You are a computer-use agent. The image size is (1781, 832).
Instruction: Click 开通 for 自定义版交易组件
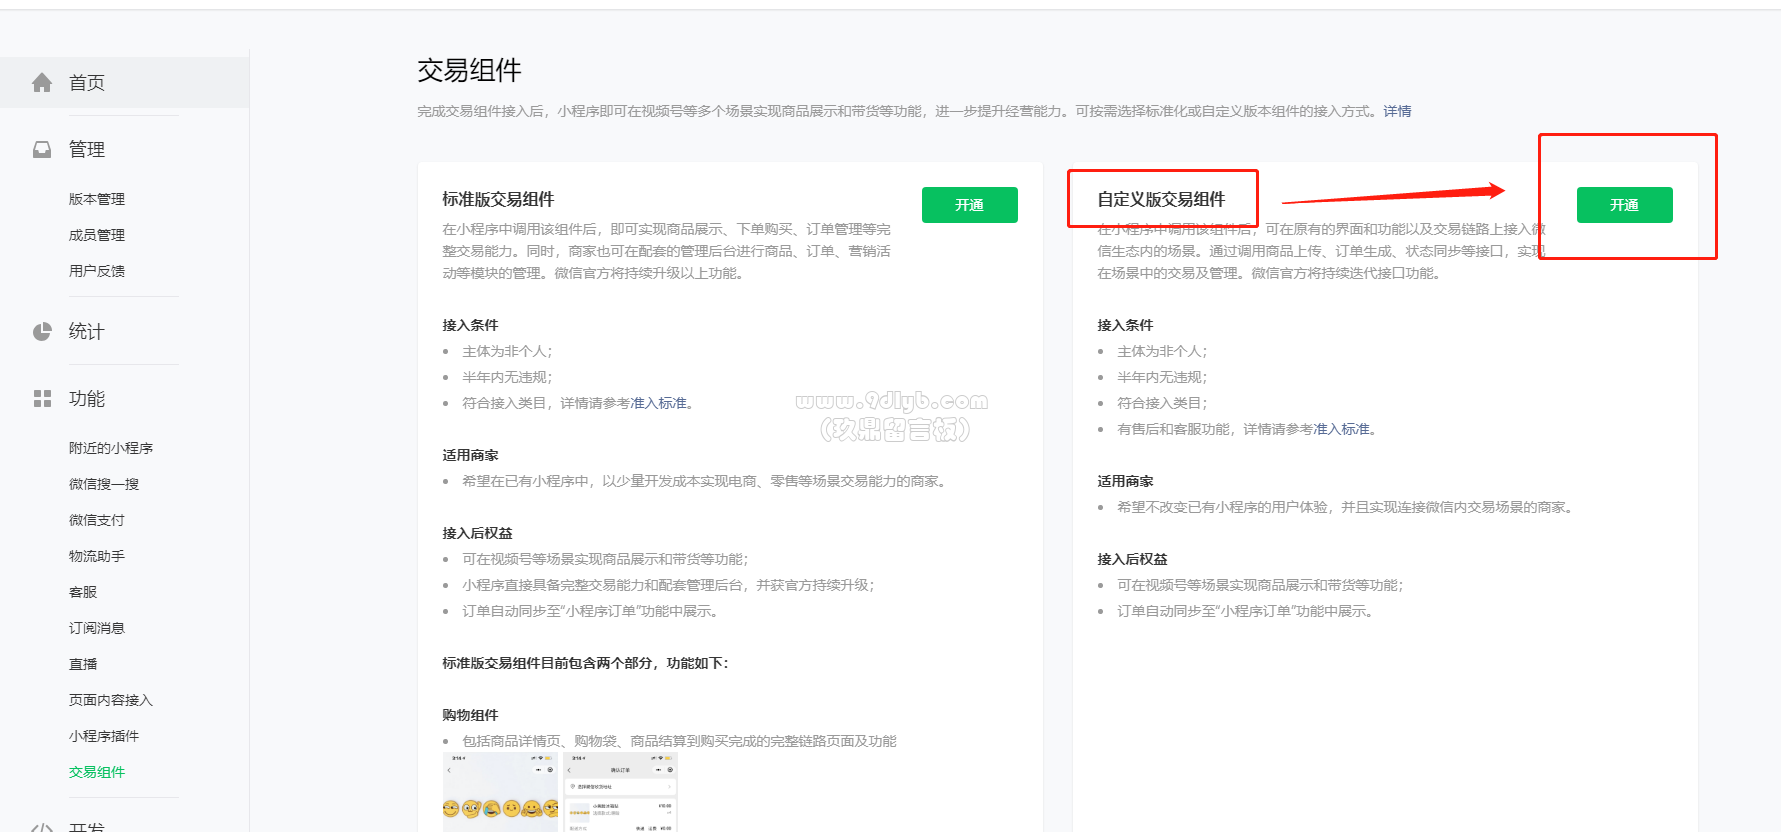point(1625,205)
